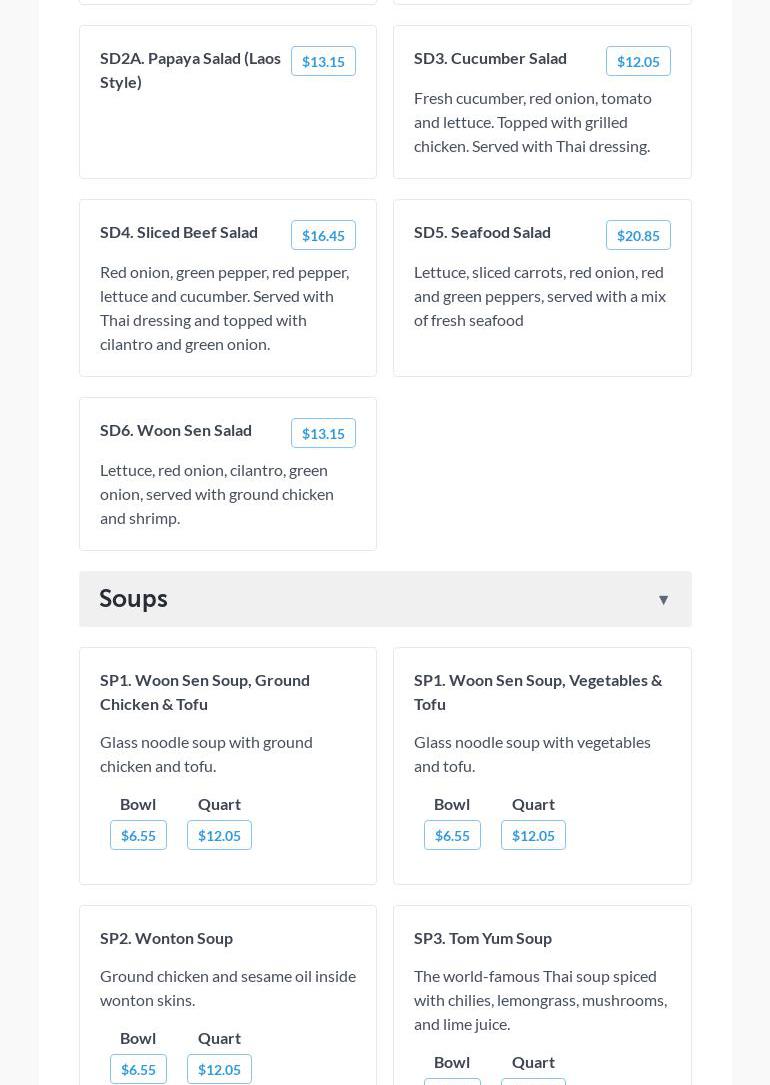
Task: Add Sliced Beef Salad at $16.45
Action: click(323, 236)
